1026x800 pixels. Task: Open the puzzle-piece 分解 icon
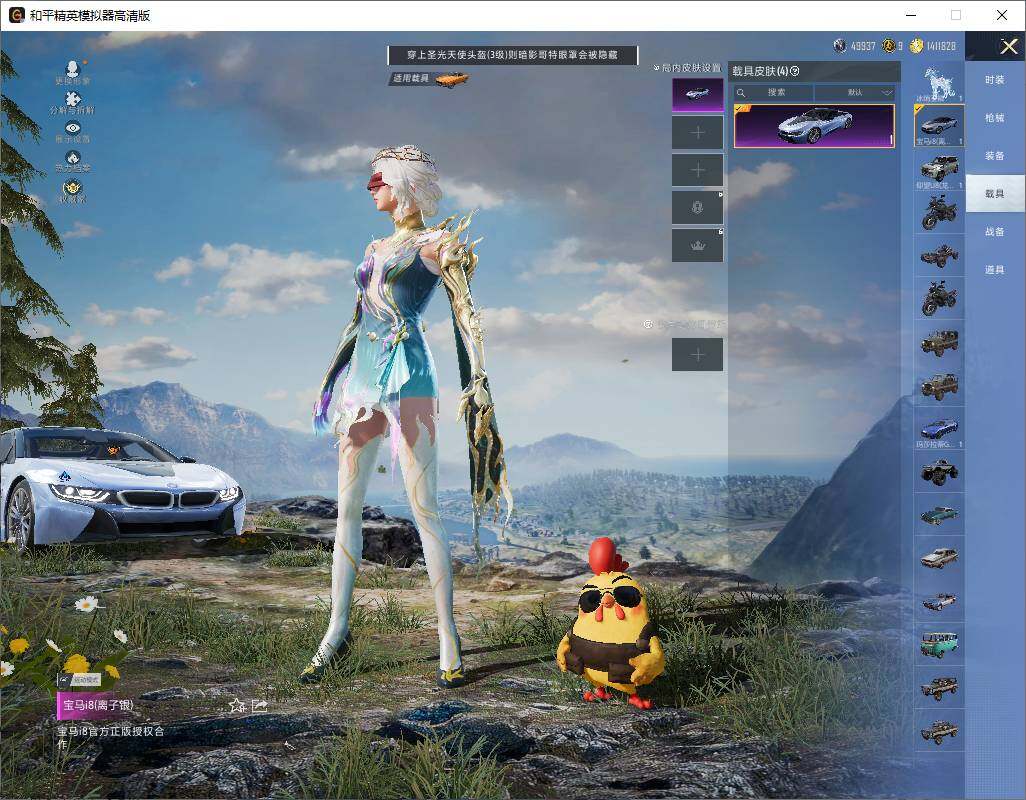(x=73, y=99)
